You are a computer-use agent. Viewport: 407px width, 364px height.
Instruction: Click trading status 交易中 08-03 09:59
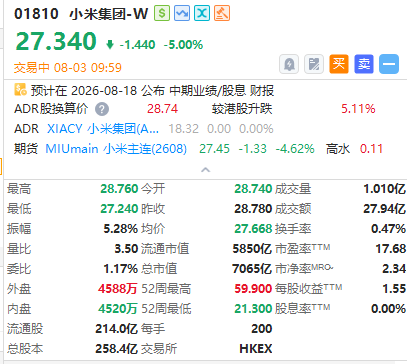[68, 68]
